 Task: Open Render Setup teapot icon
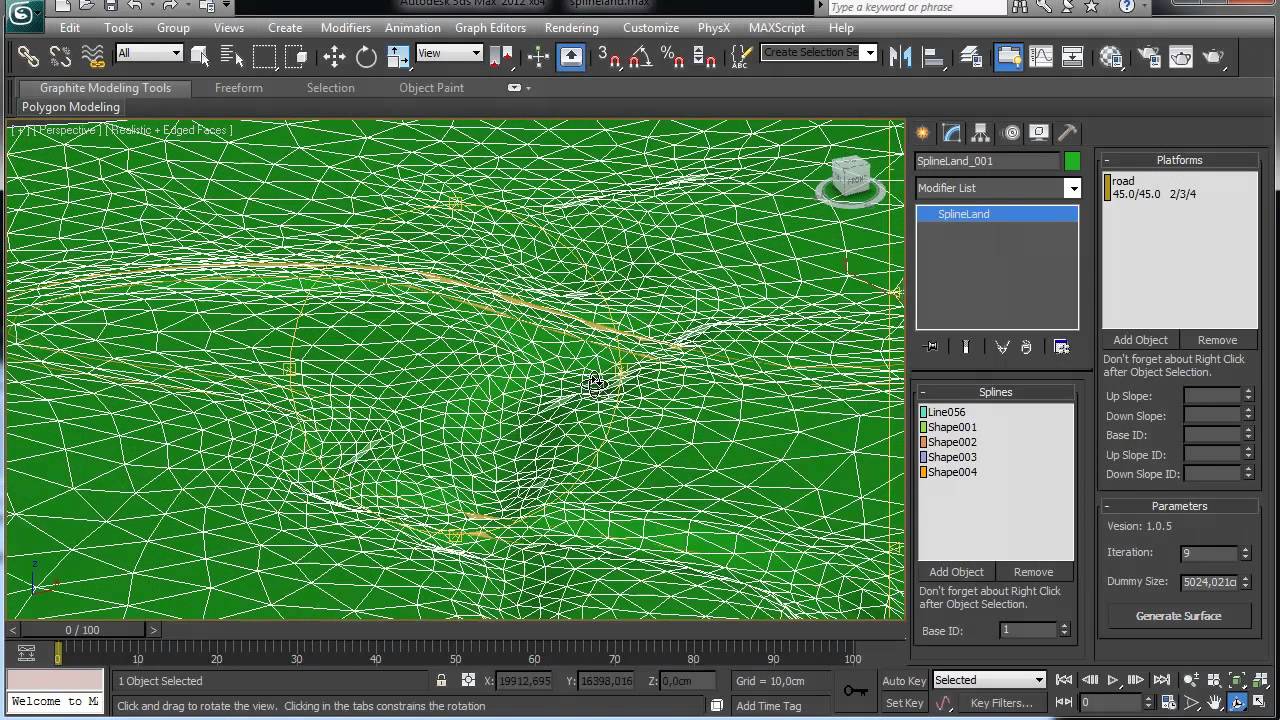[x=1147, y=56]
